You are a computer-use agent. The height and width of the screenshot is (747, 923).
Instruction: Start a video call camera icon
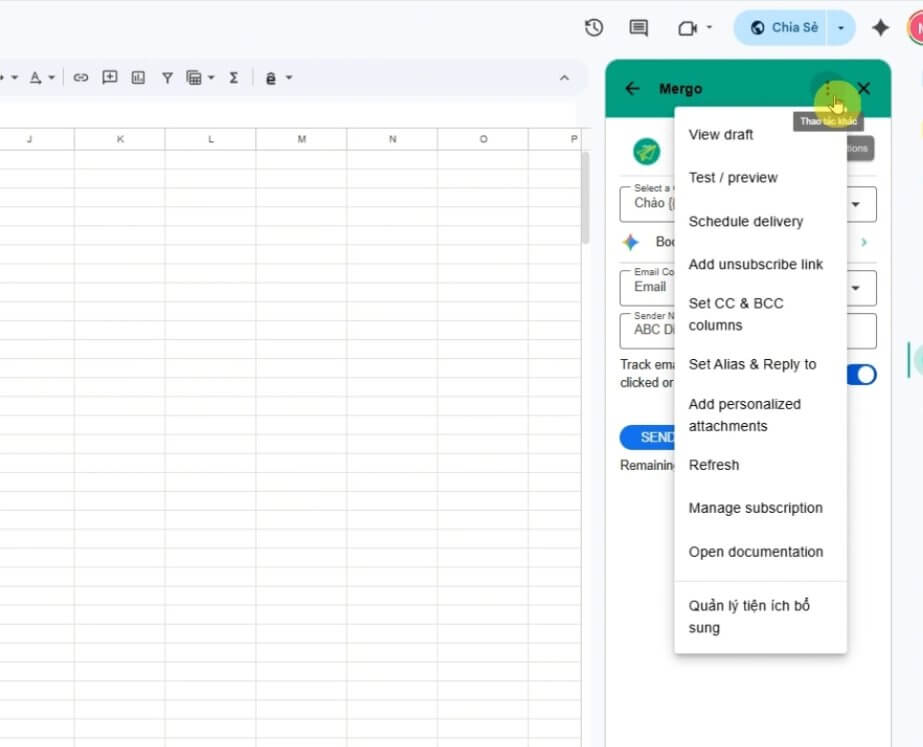tap(687, 28)
